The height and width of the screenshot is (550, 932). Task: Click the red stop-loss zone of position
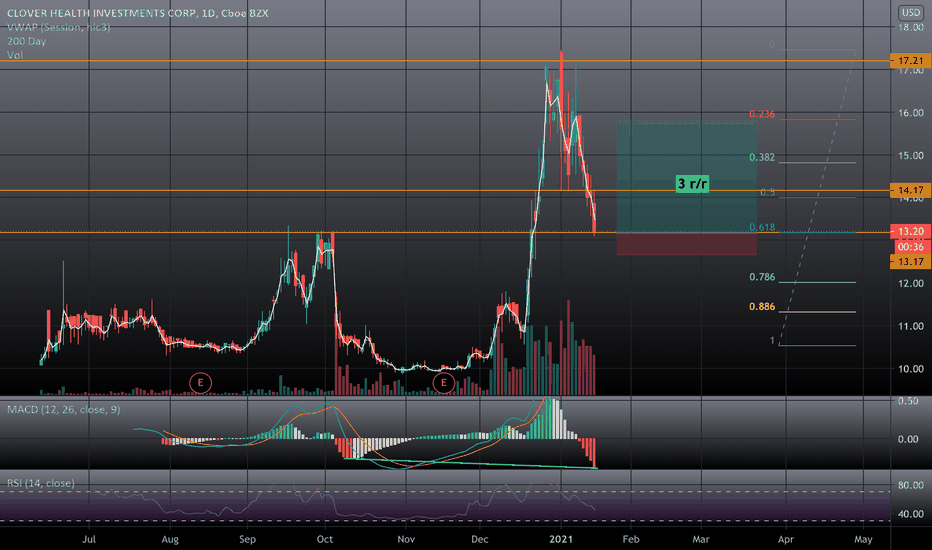687,244
